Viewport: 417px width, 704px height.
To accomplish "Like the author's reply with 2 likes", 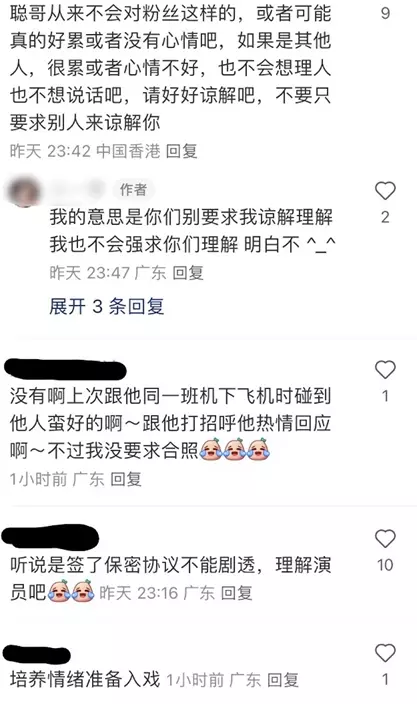I will point(385,191).
